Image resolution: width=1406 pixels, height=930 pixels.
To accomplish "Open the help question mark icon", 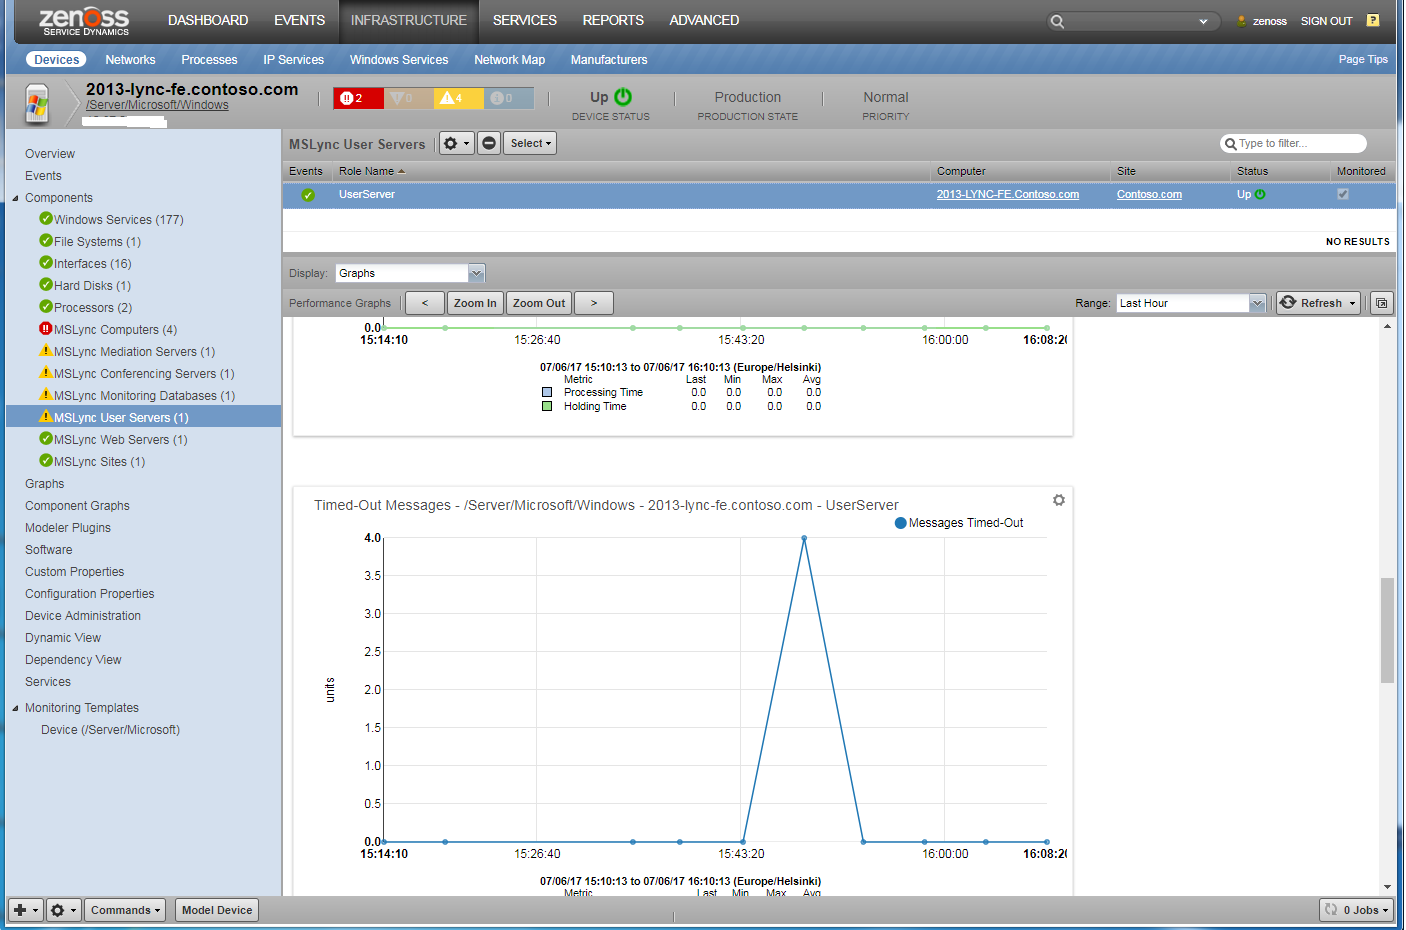I will (1373, 20).
